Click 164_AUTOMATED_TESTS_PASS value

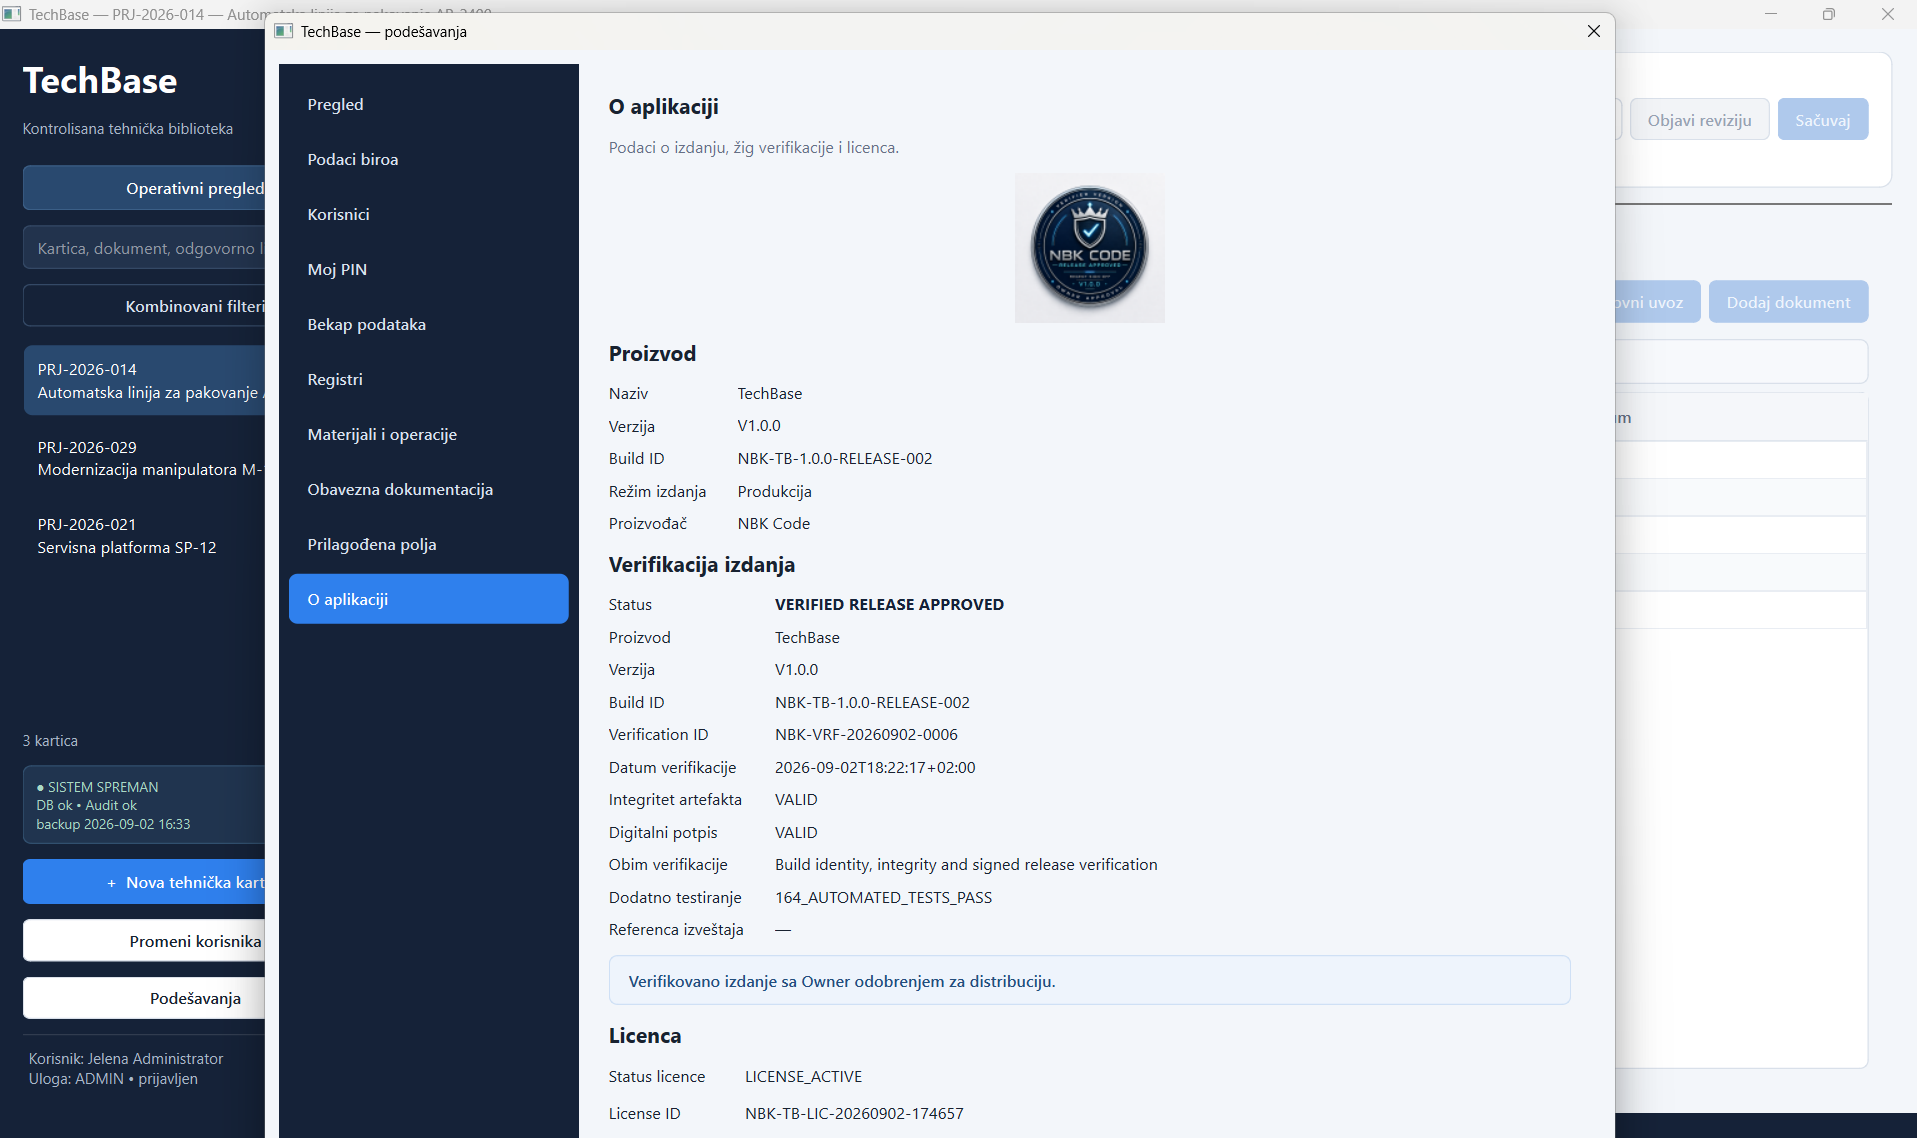[883, 897]
